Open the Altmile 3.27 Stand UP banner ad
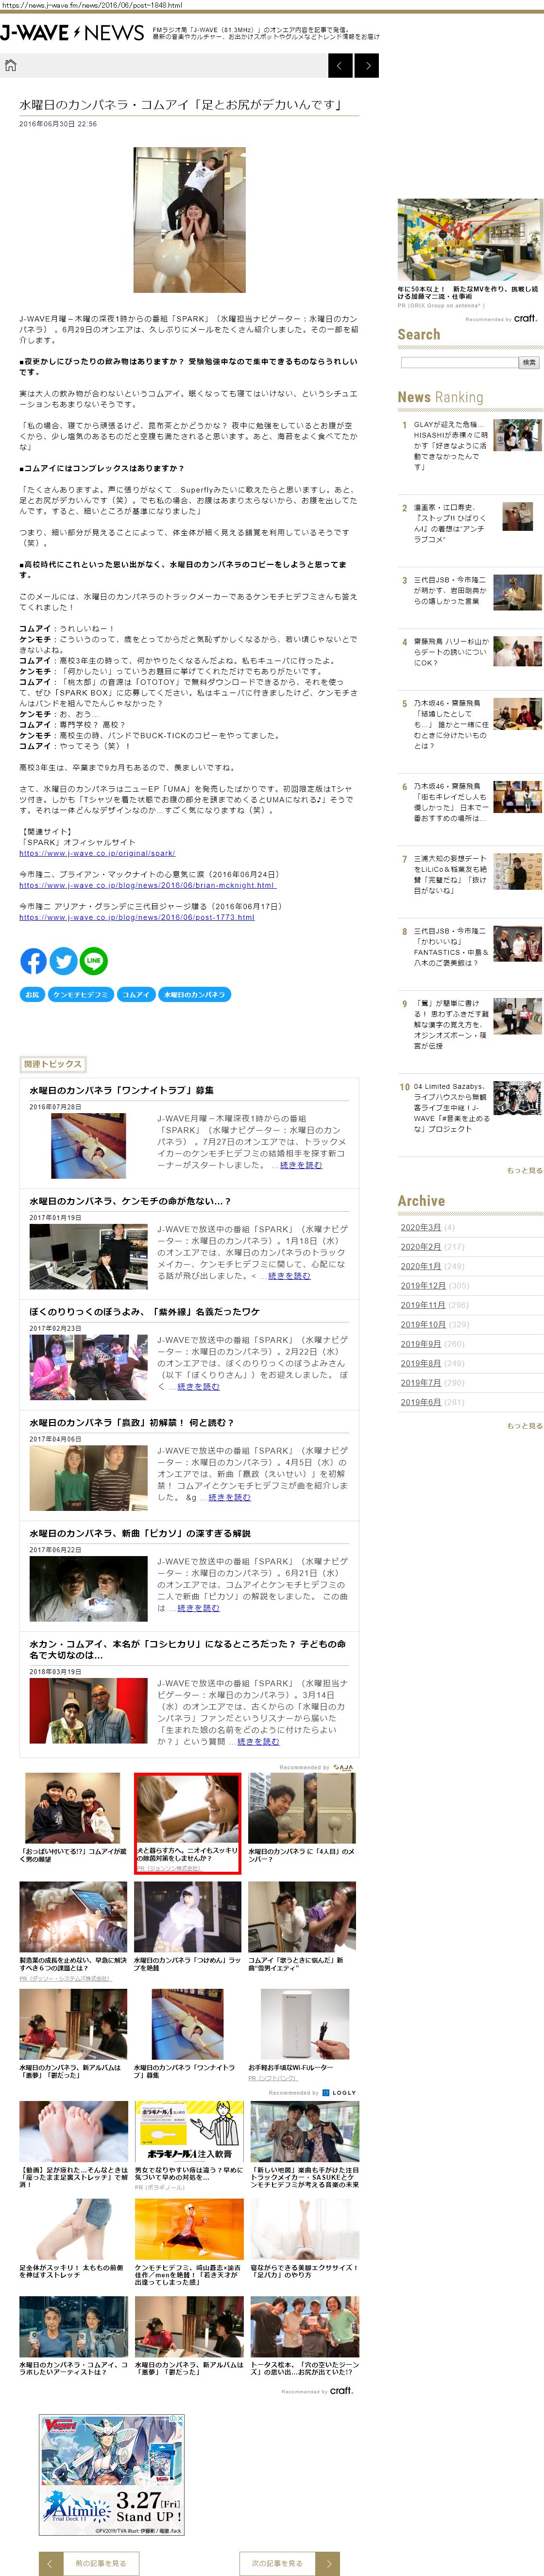 112,2475
